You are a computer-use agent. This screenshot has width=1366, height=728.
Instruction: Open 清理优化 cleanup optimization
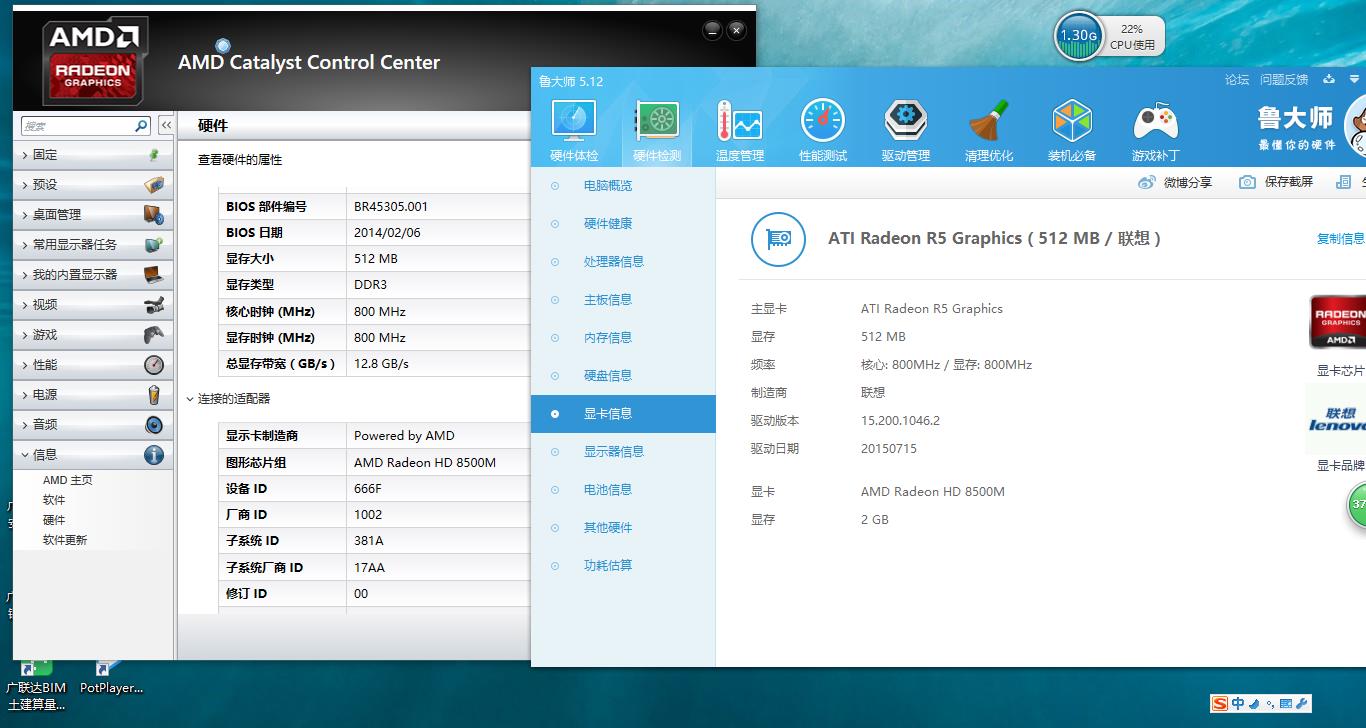(x=989, y=131)
